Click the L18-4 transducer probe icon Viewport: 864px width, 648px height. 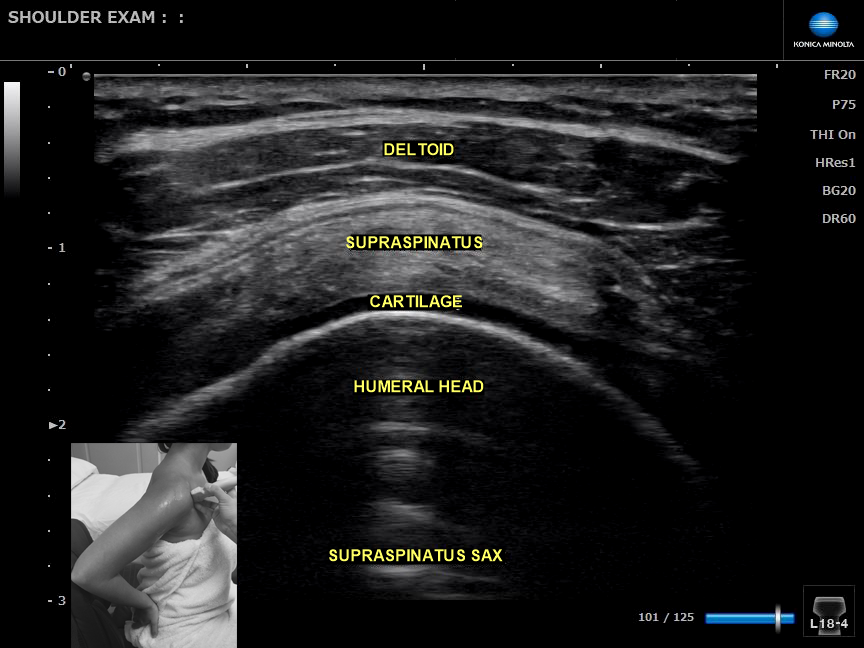click(828, 611)
